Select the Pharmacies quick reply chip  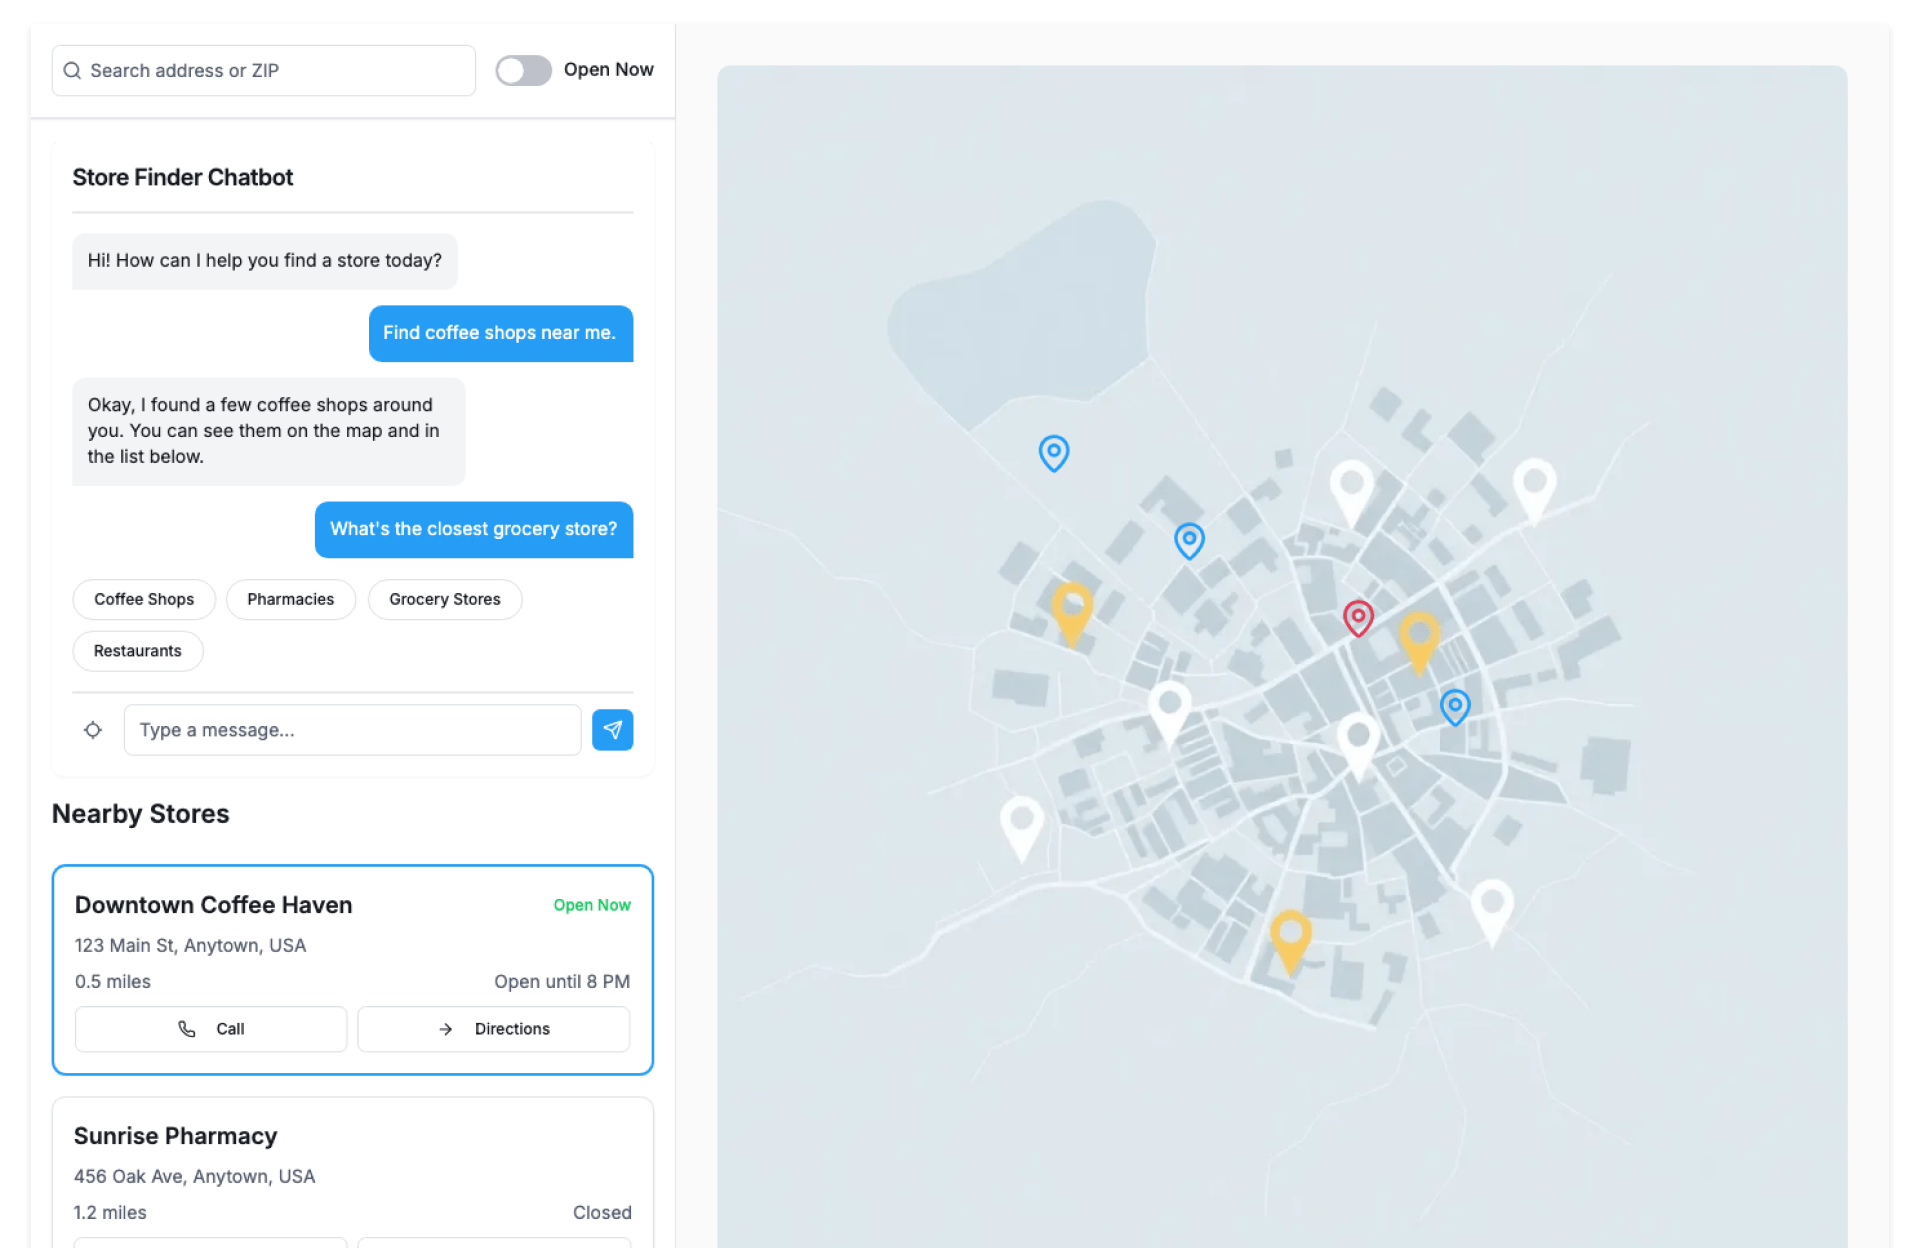(290, 599)
